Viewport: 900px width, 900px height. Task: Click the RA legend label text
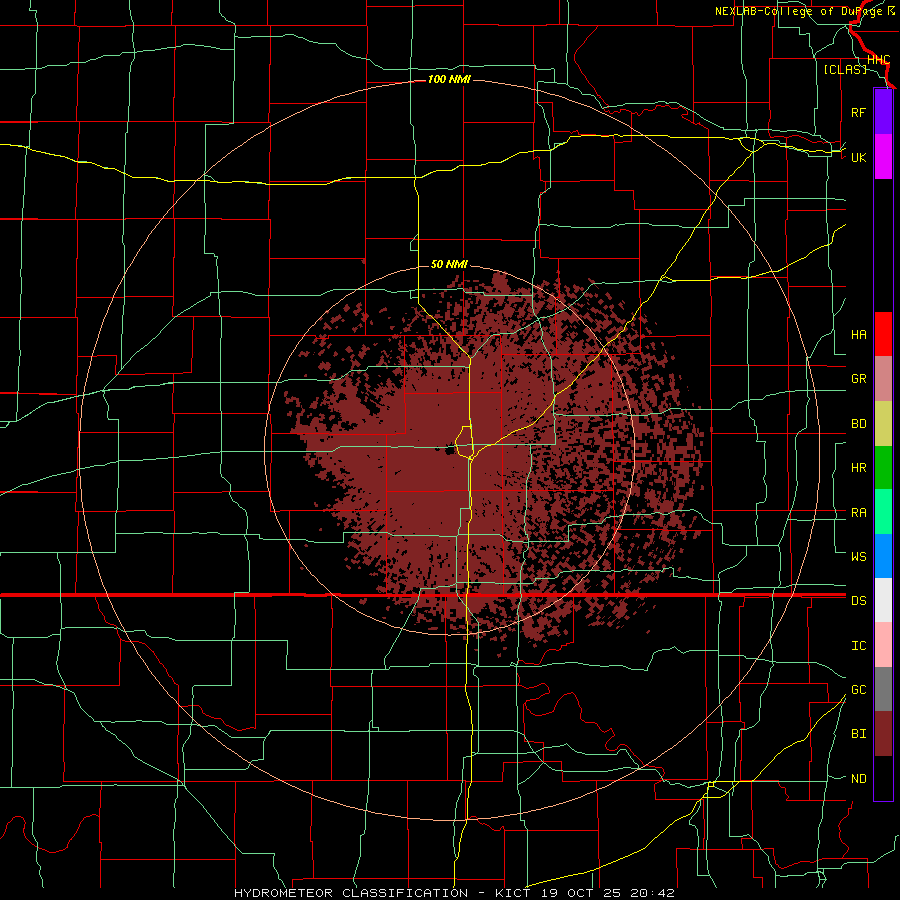coord(858,513)
